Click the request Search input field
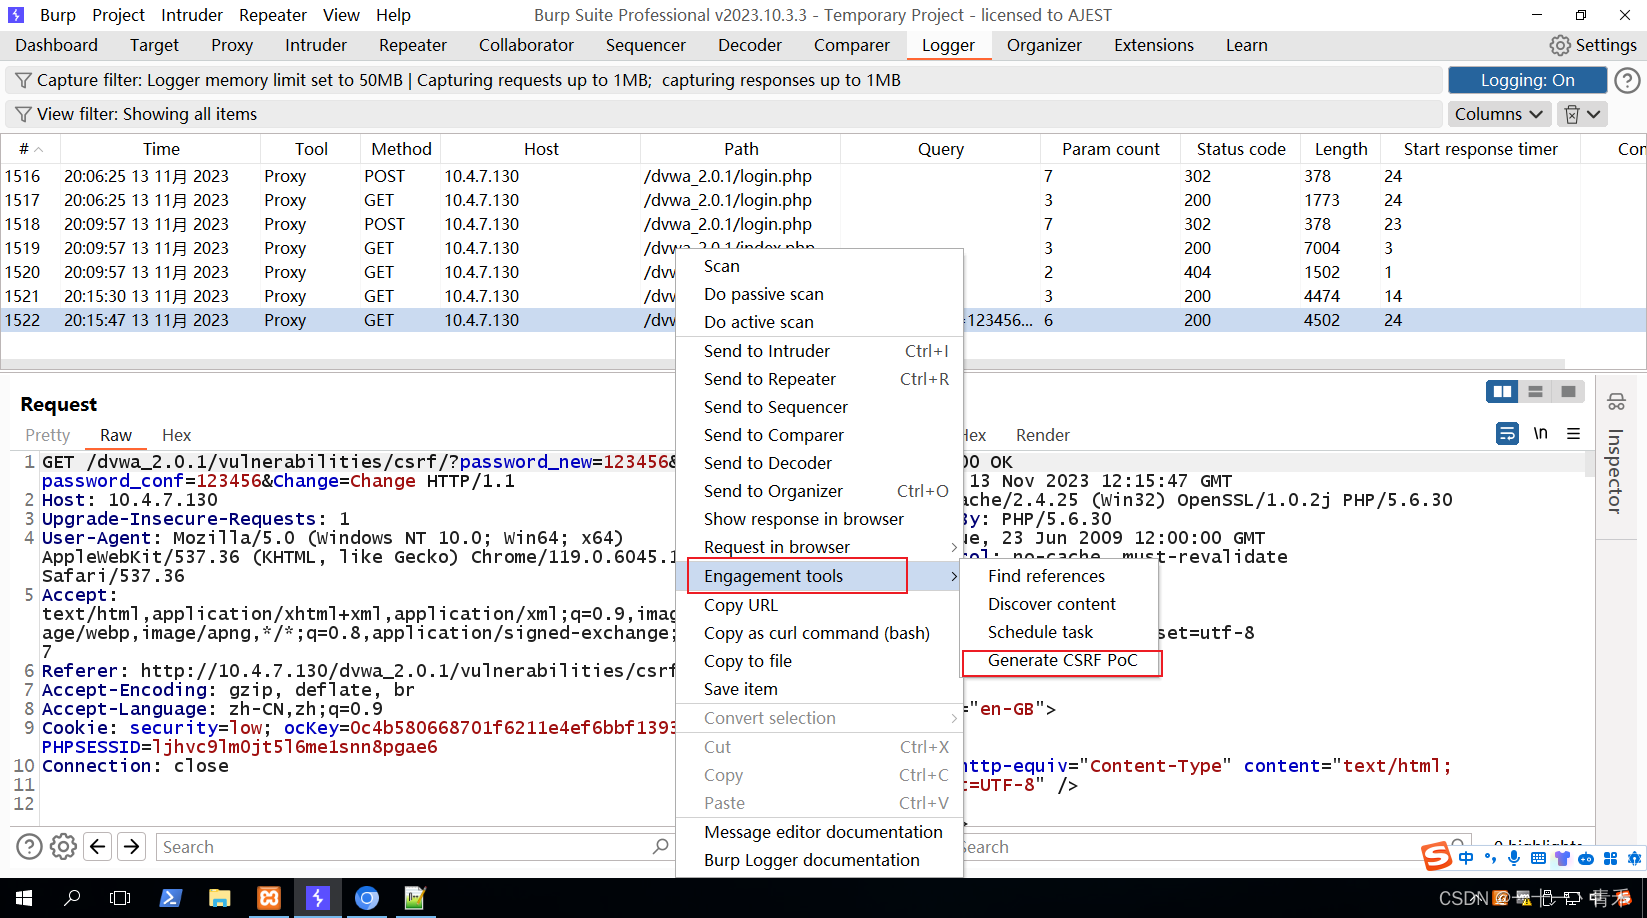 [x=404, y=847]
